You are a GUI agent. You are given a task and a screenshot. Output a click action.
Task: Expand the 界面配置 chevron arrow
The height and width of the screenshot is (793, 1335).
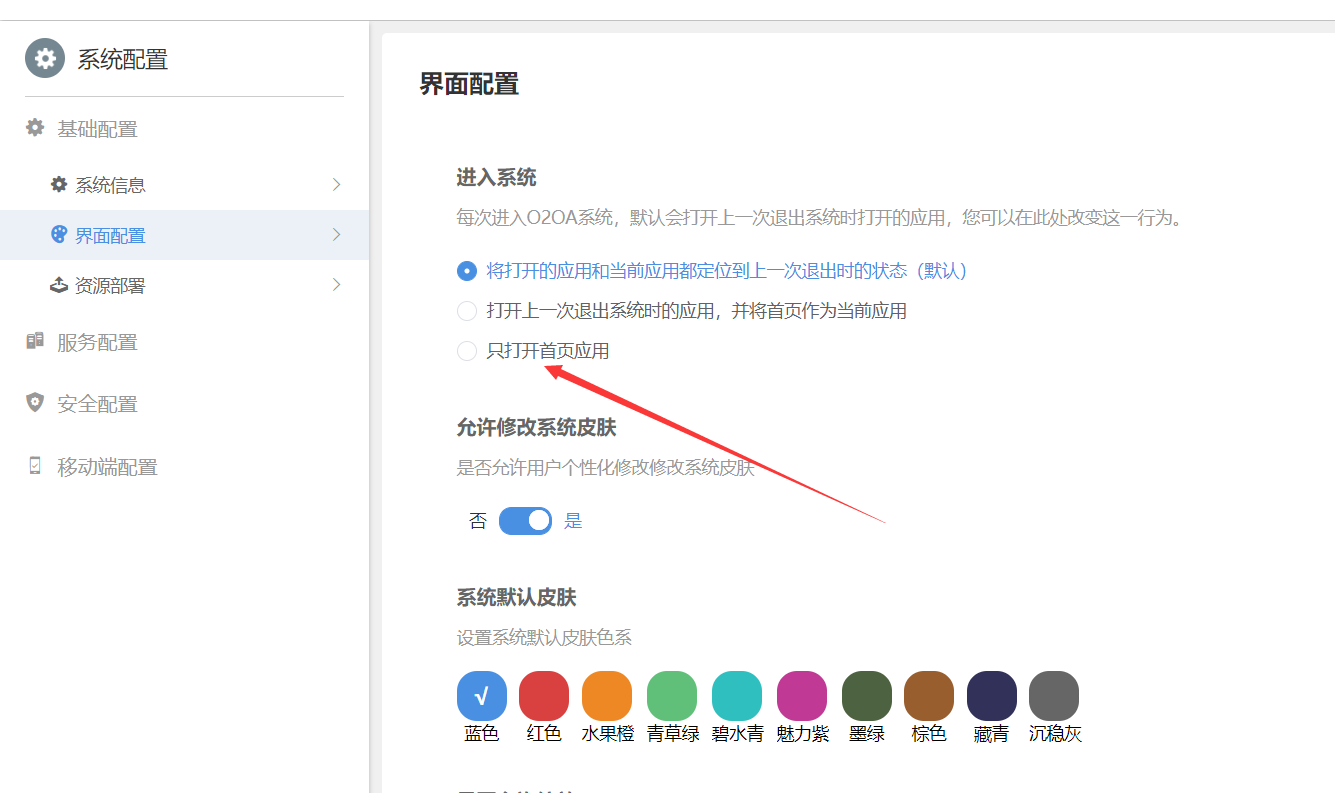pyautogui.click(x=336, y=235)
